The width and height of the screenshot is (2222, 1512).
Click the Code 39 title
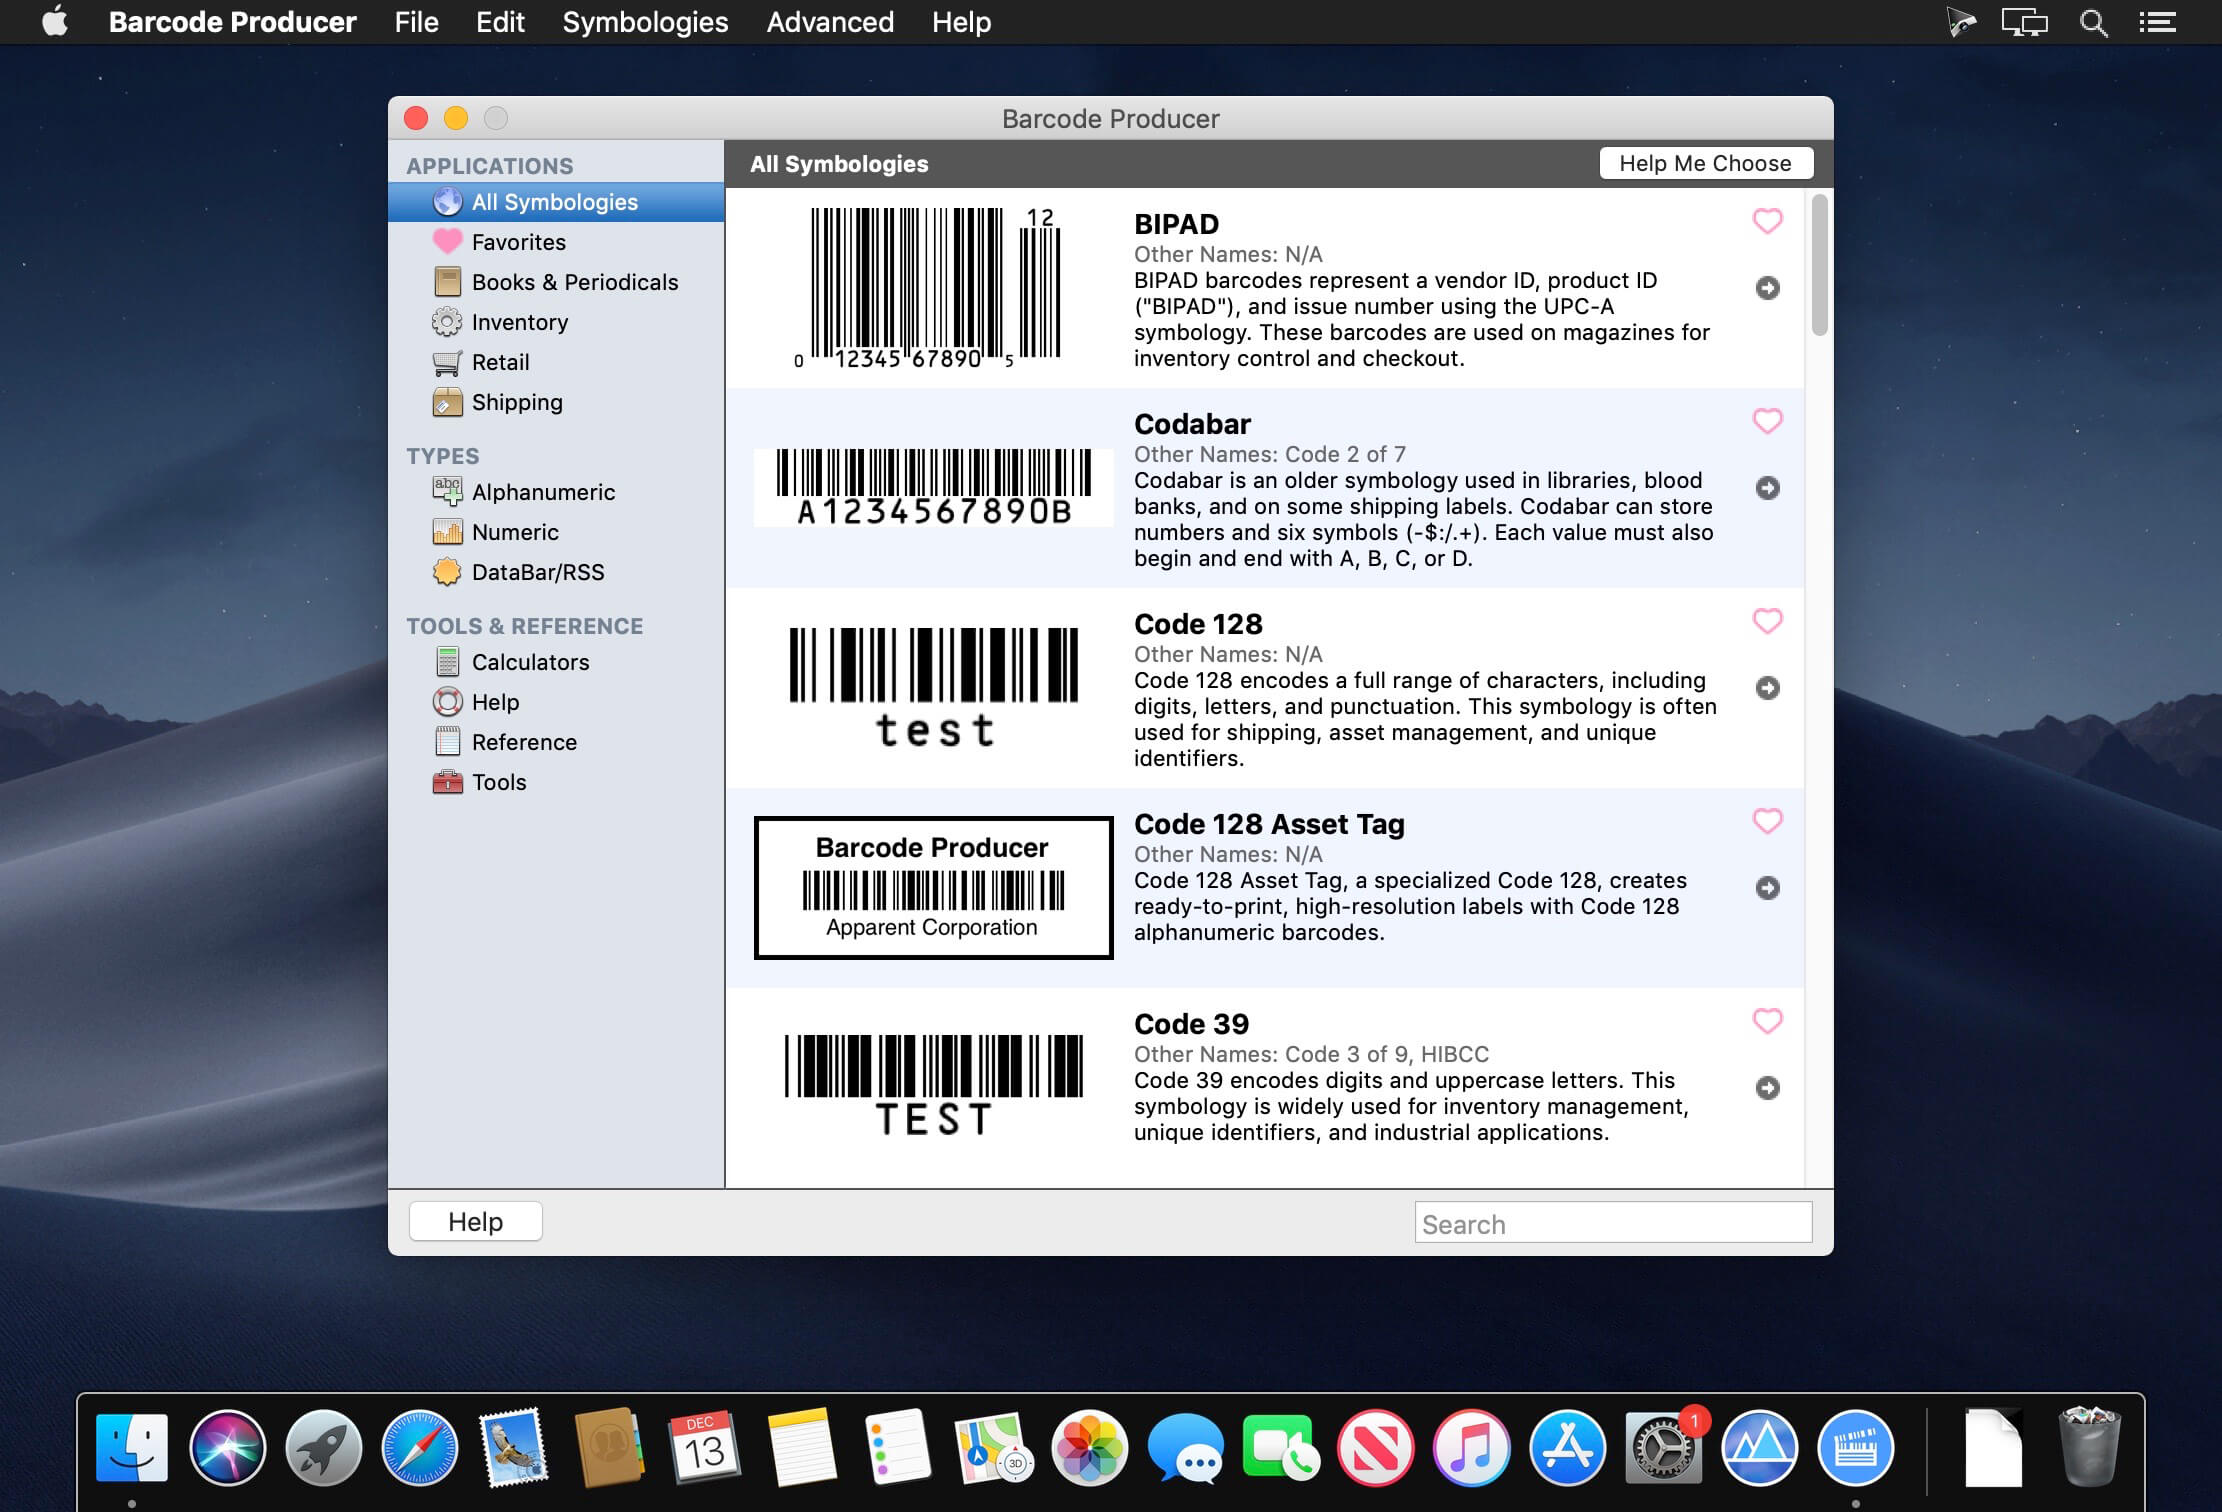point(1191,1024)
